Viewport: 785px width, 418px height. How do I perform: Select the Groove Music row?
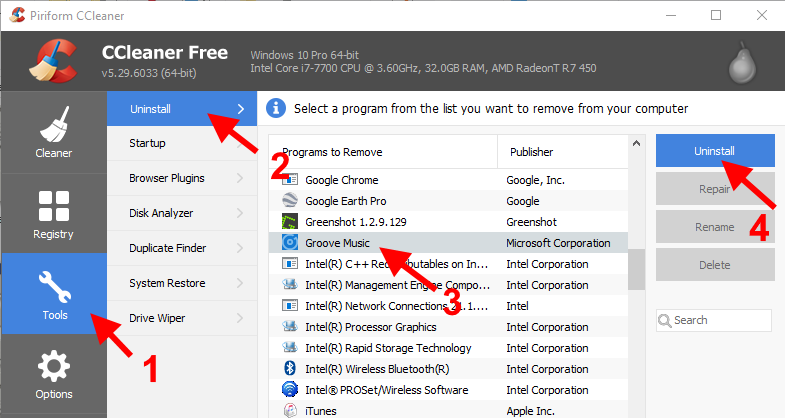pos(448,243)
